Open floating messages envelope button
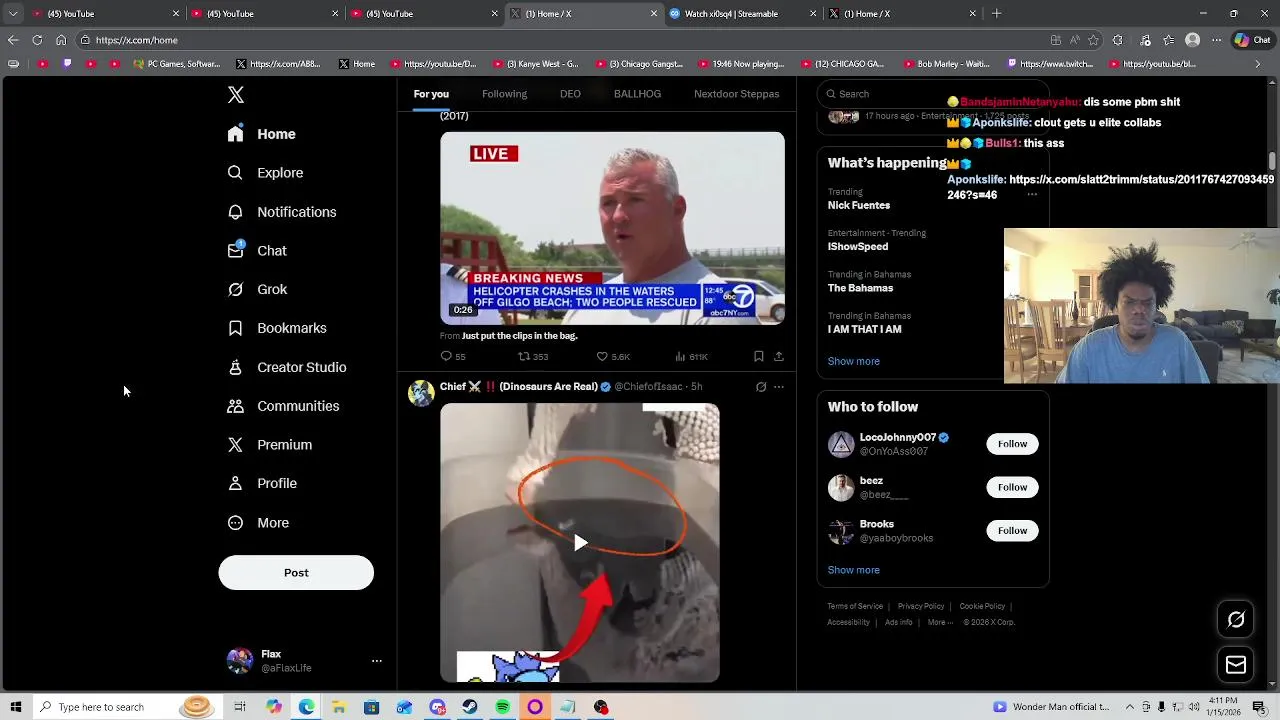The width and height of the screenshot is (1280, 720). [x=1236, y=665]
